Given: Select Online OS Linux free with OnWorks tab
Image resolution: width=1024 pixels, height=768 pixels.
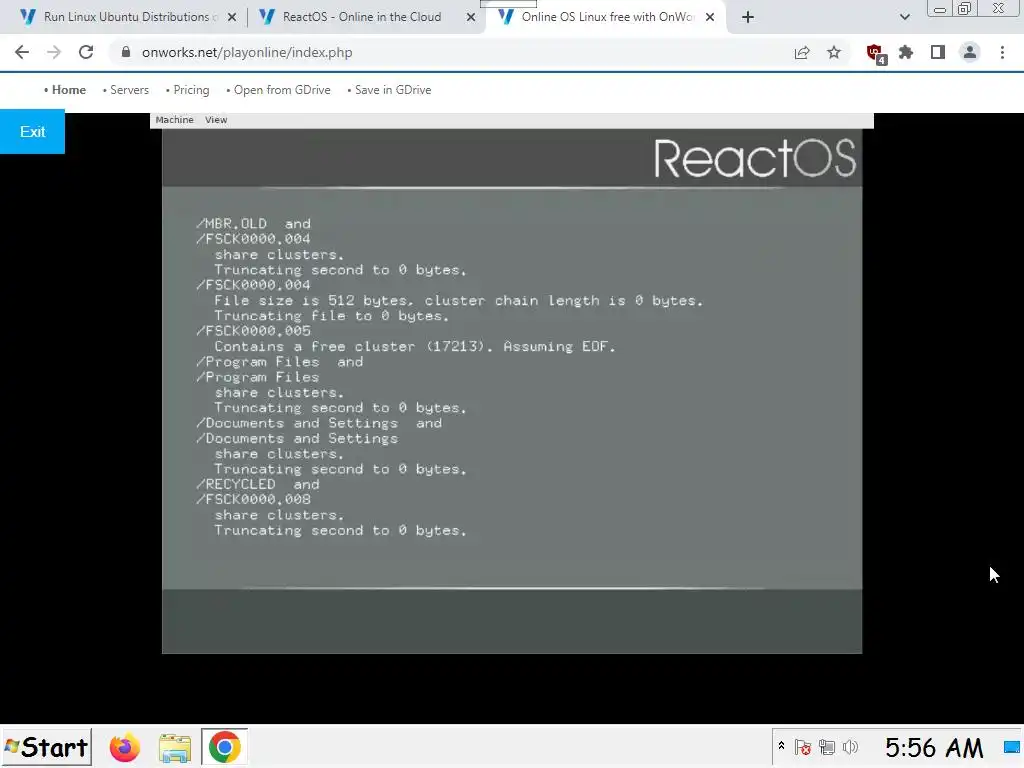Looking at the screenshot, I should coord(607,17).
